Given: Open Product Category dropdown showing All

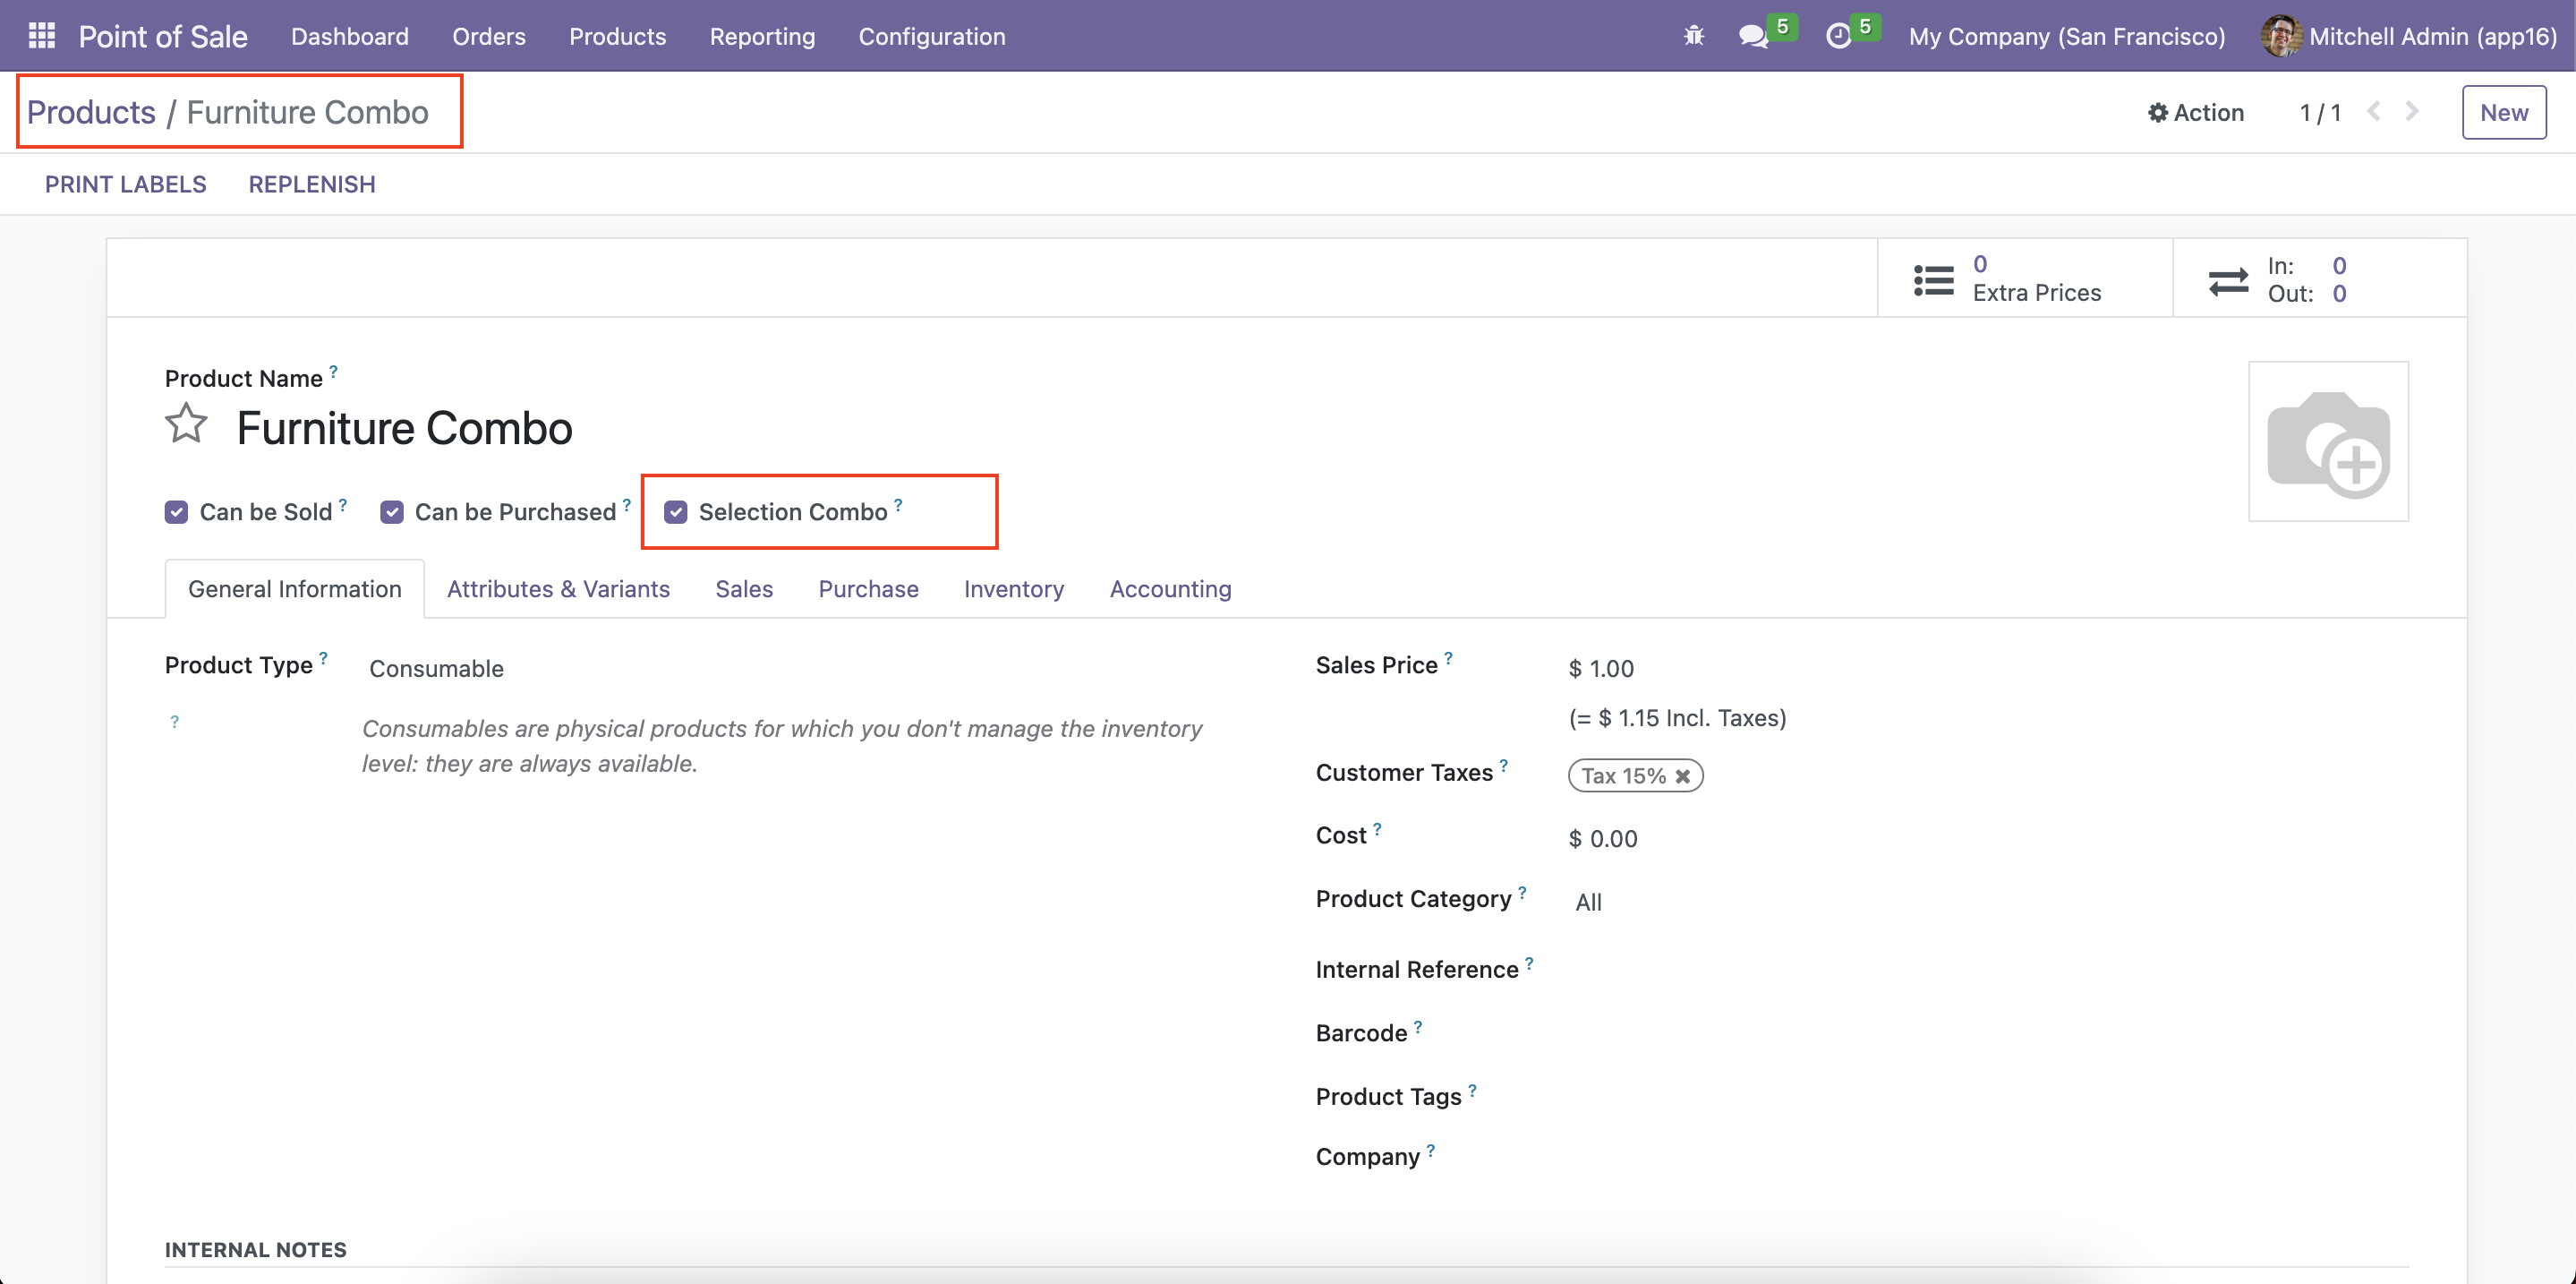Looking at the screenshot, I should [x=1588, y=902].
